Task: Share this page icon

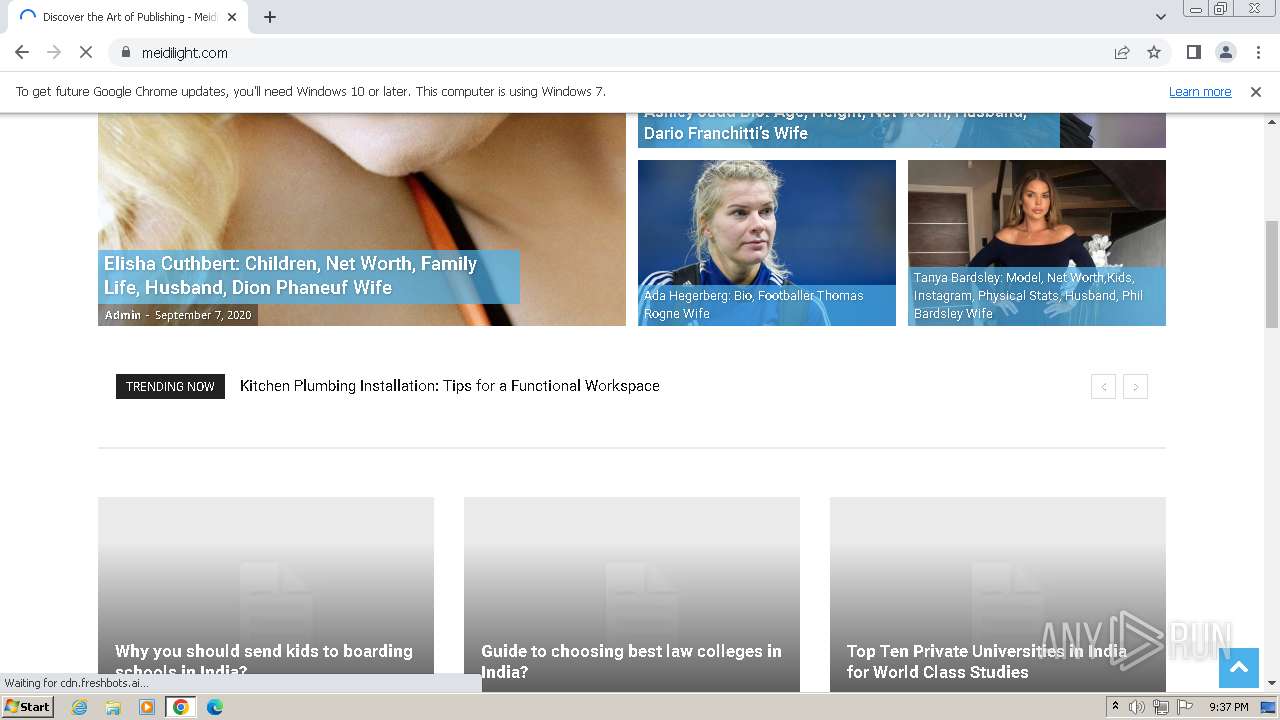Action: tap(1122, 52)
